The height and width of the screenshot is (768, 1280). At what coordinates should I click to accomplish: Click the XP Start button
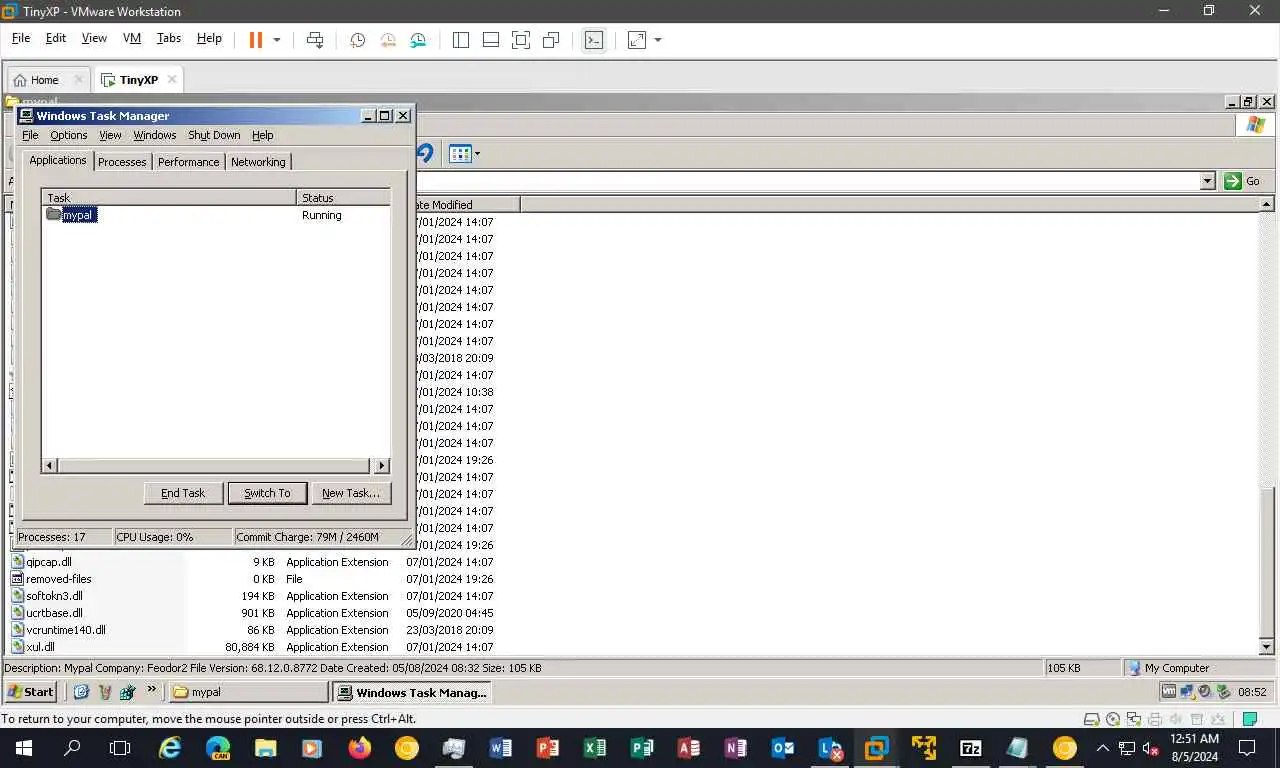tap(31, 692)
